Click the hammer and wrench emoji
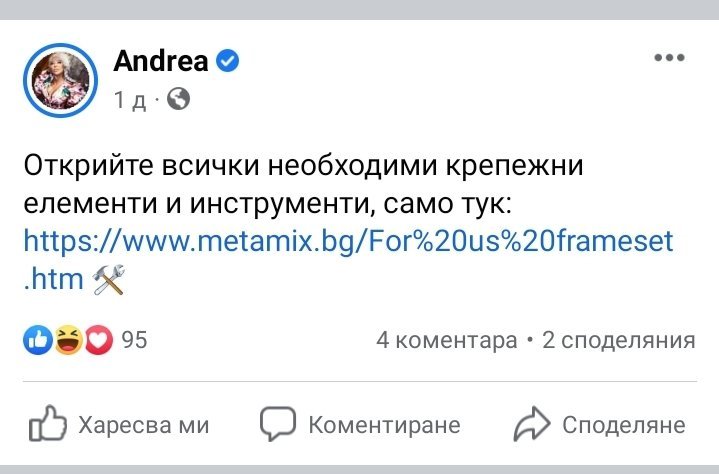The image size is (719, 474). 107,282
